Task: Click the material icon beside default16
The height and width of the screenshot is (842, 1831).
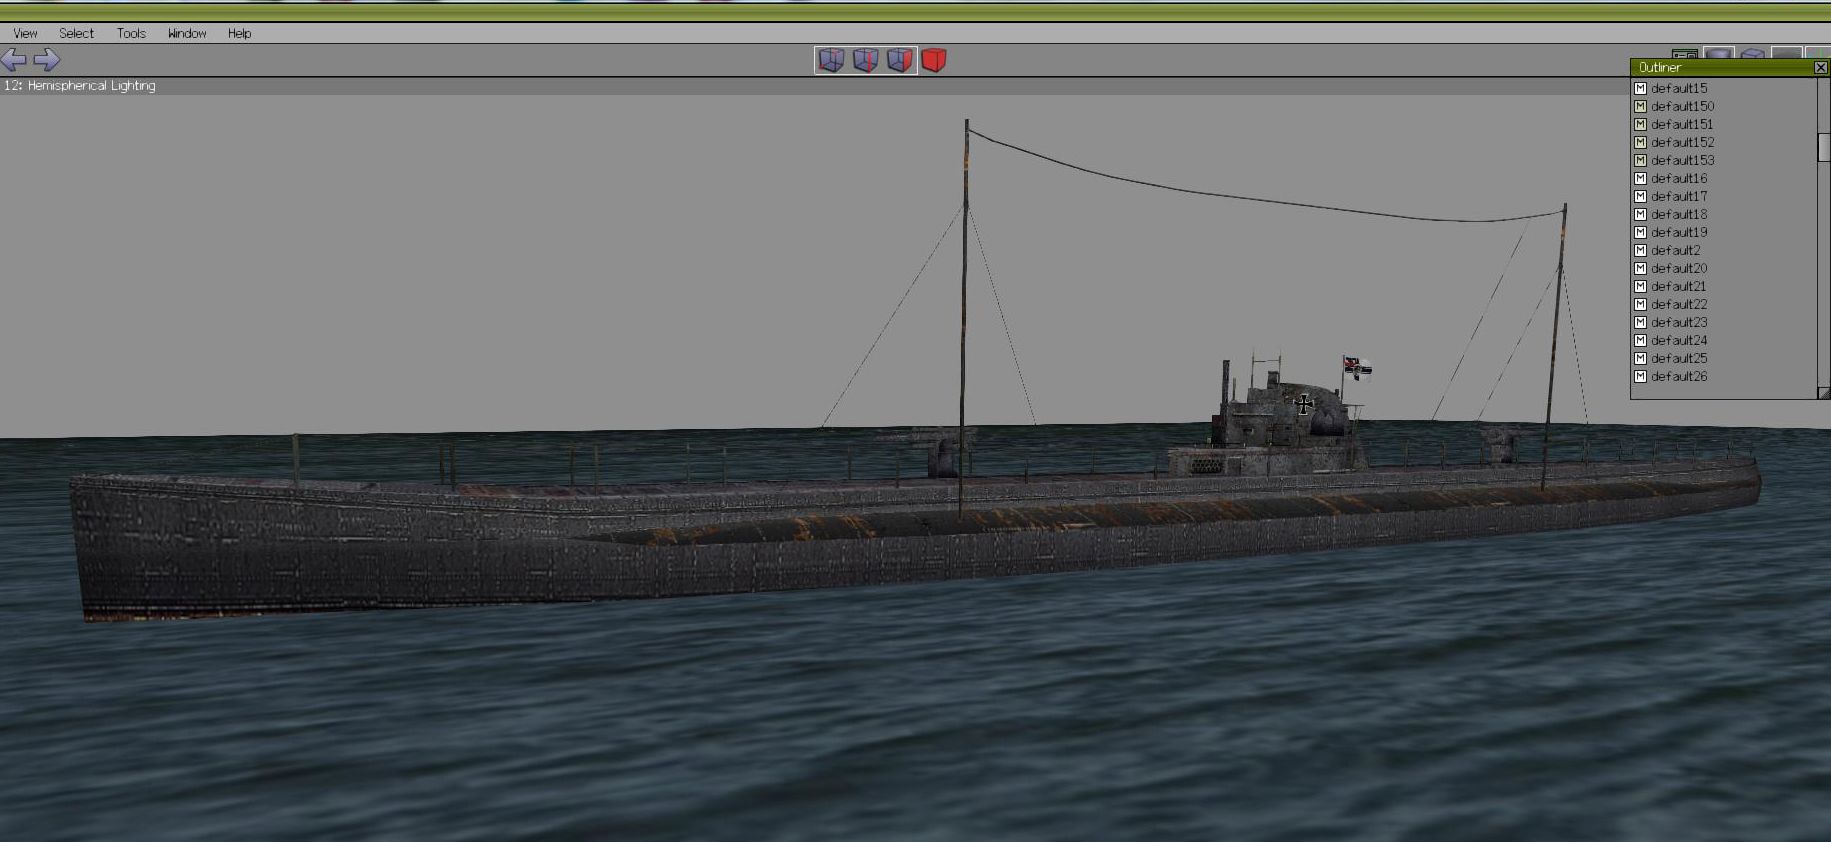Action: 1640,178
